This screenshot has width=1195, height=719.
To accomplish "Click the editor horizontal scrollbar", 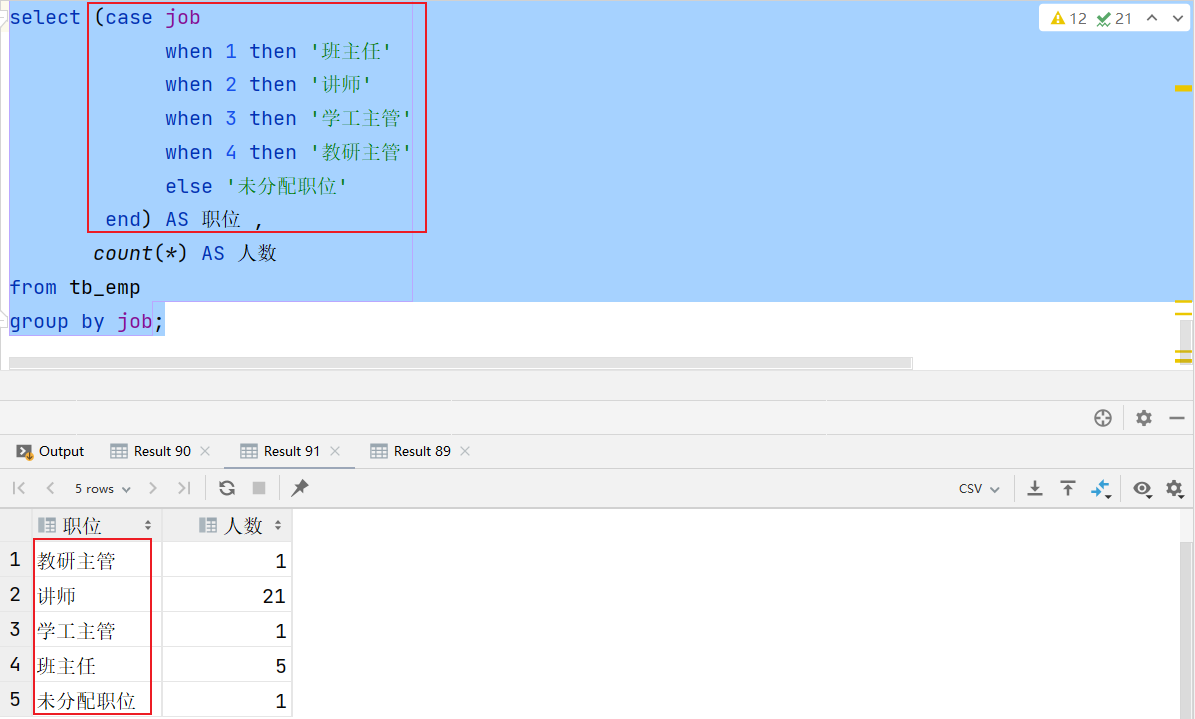I will [460, 363].
